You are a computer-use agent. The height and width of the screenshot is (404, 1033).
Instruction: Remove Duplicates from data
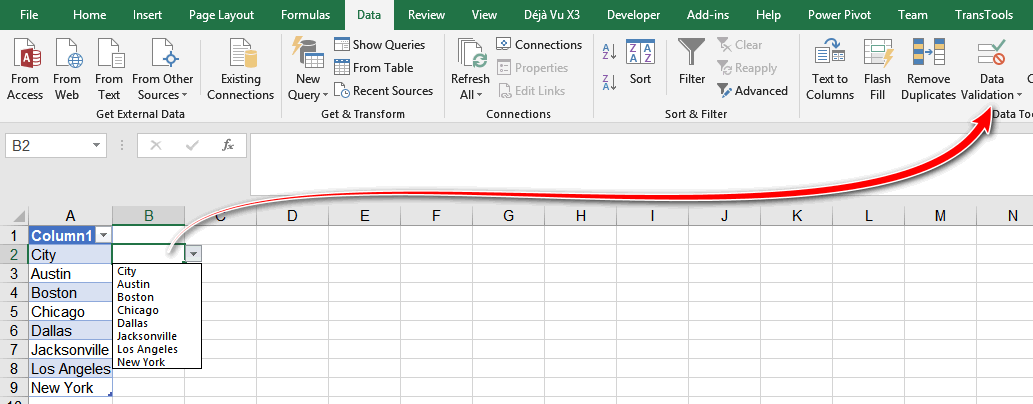point(928,70)
